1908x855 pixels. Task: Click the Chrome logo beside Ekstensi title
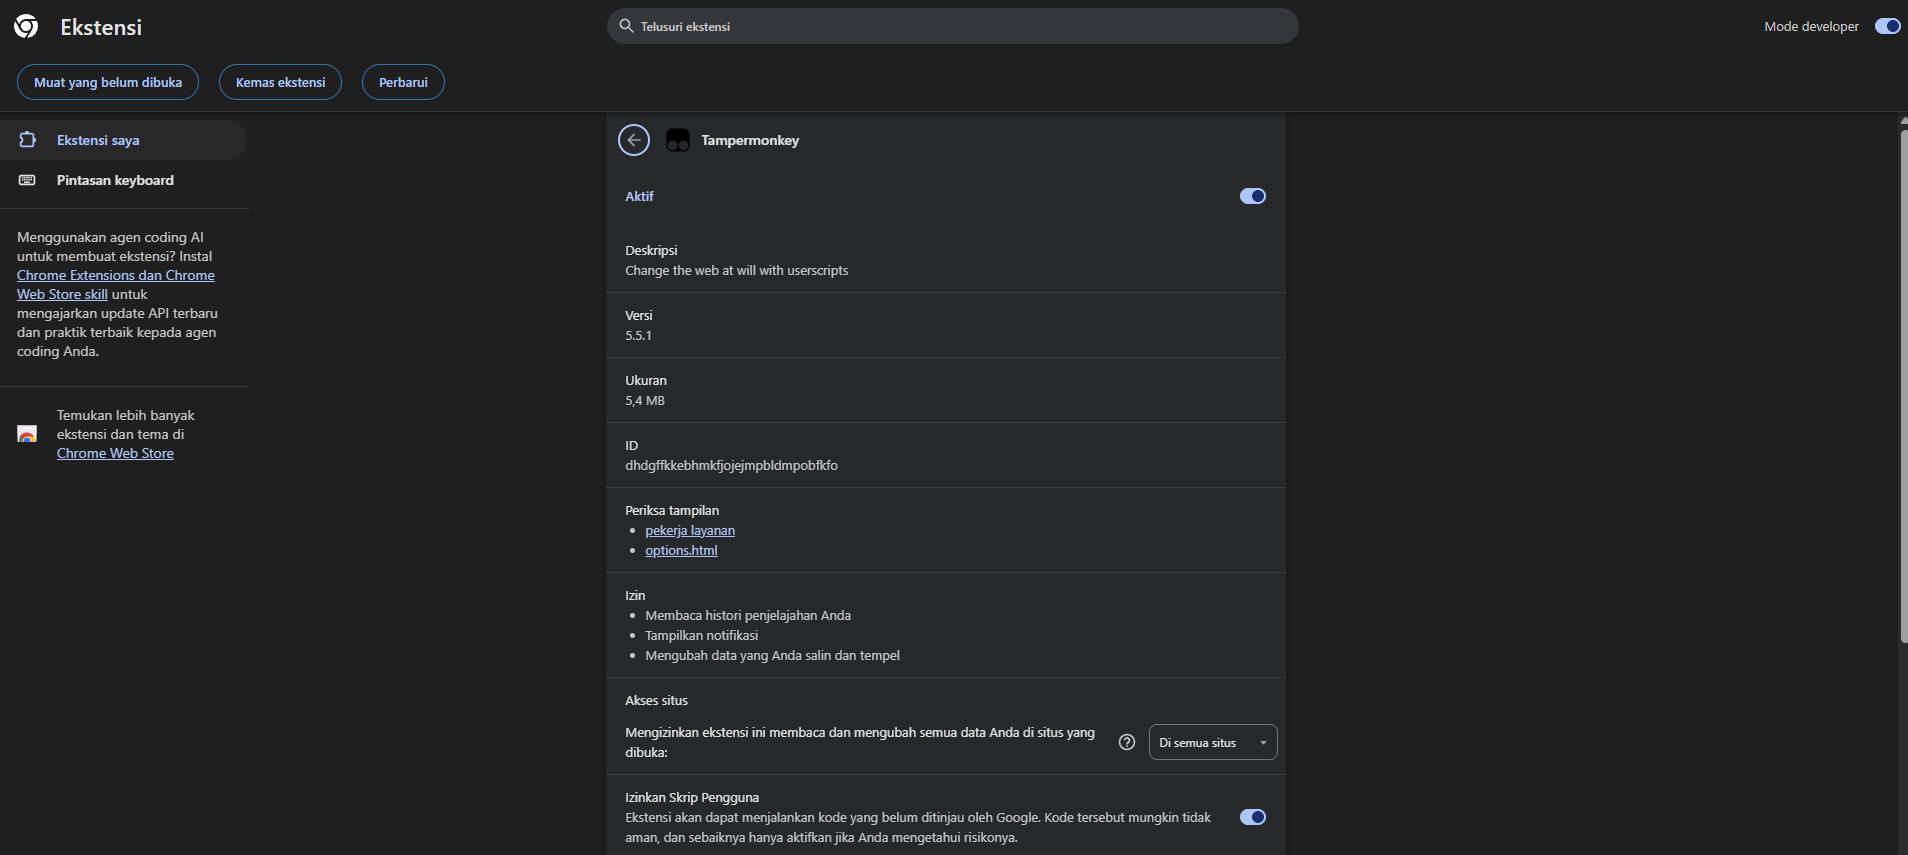point(26,26)
